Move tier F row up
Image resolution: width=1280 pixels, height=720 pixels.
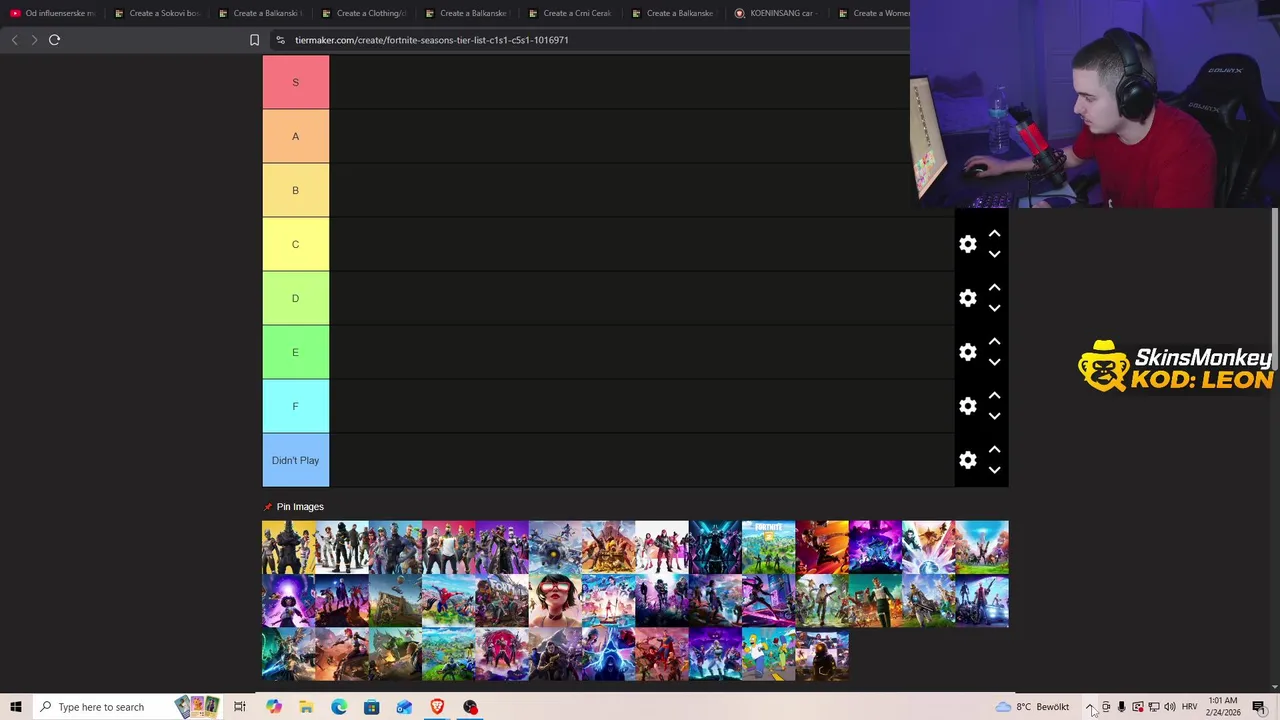pos(994,395)
